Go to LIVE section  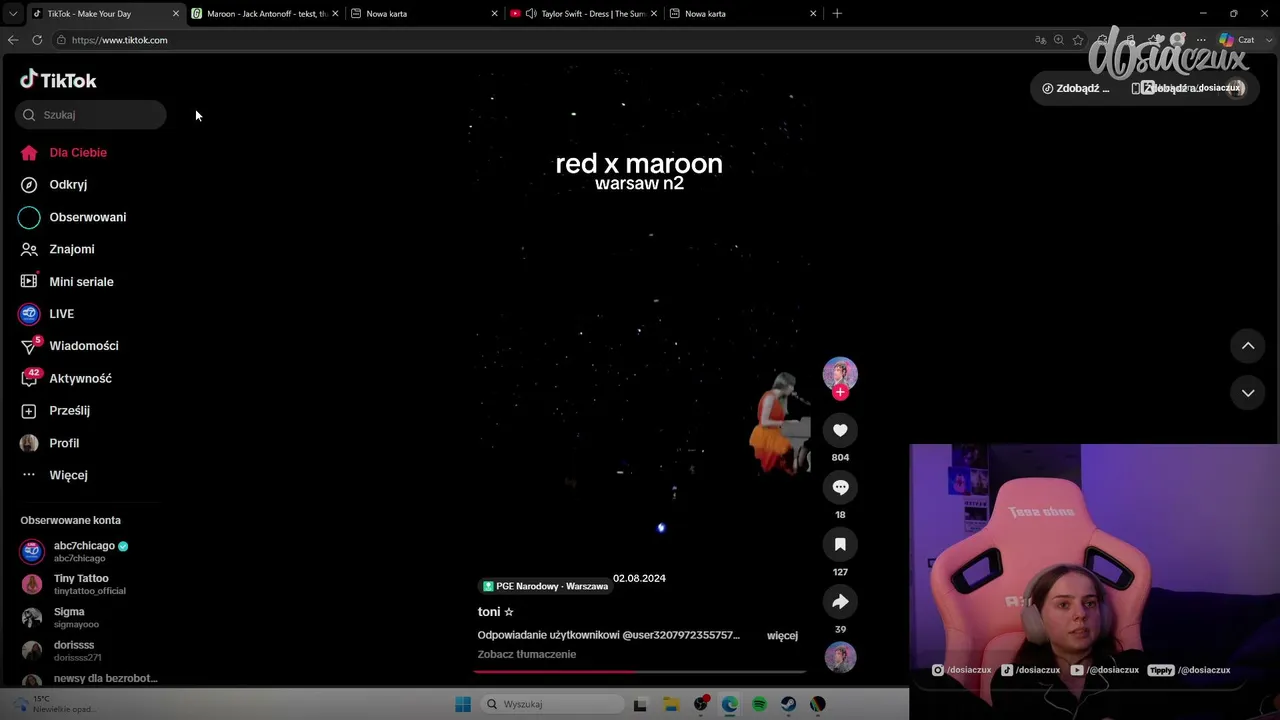click(x=61, y=313)
